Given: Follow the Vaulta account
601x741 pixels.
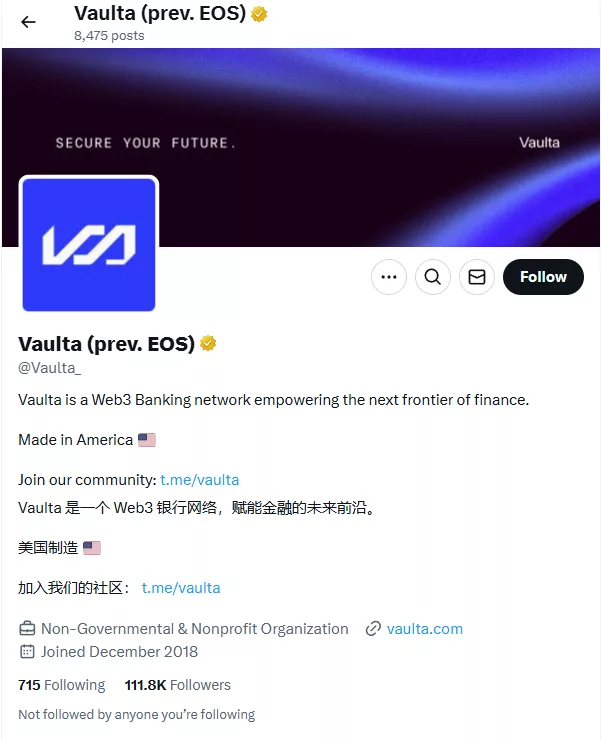Looking at the screenshot, I should [x=543, y=277].
